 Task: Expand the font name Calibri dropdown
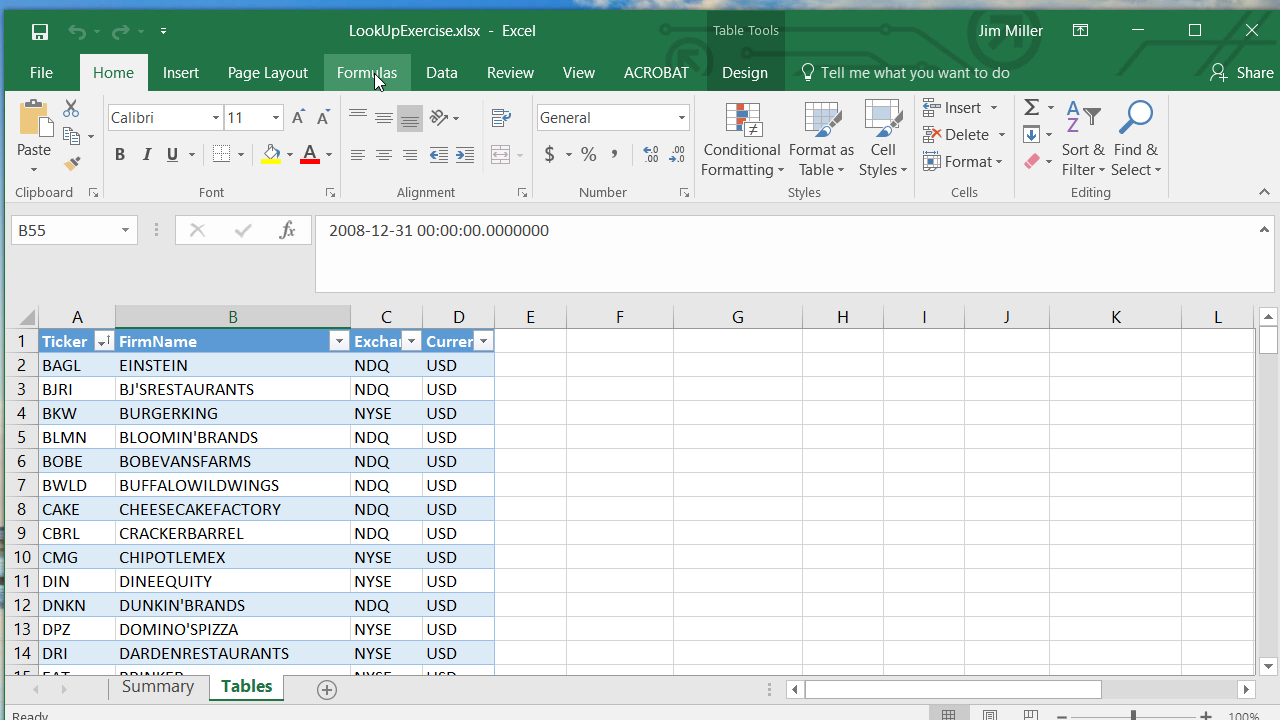tap(215, 118)
